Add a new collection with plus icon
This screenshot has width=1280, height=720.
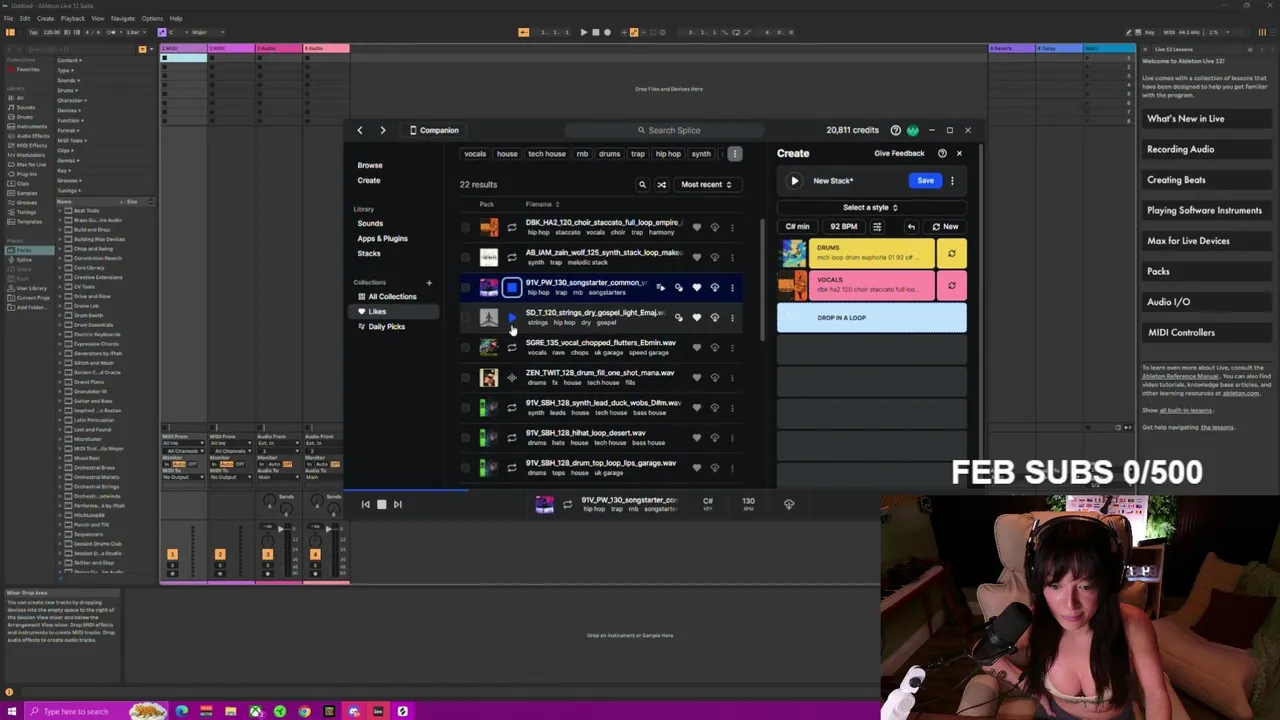pyautogui.click(x=429, y=282)
